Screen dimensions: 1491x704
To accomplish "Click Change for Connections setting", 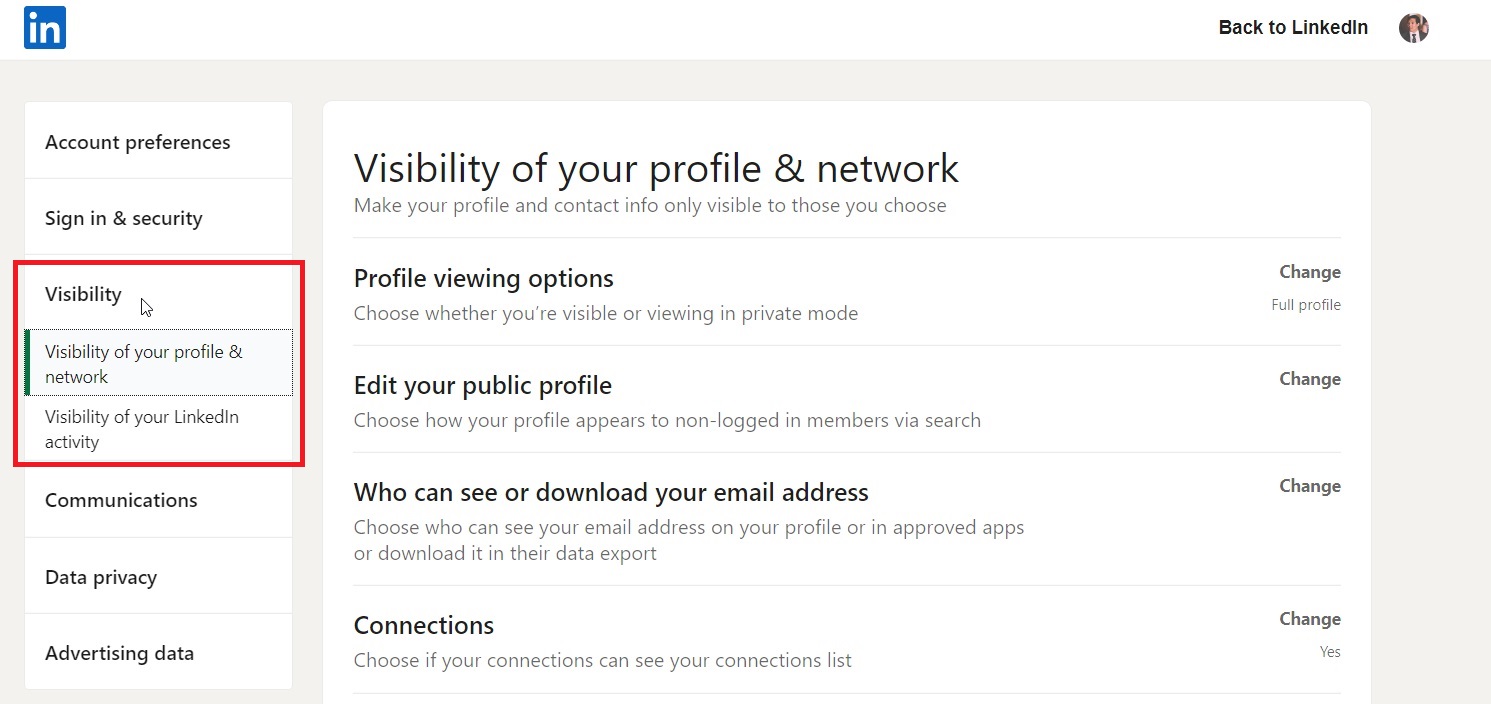I will click(x=1309, y=619).
